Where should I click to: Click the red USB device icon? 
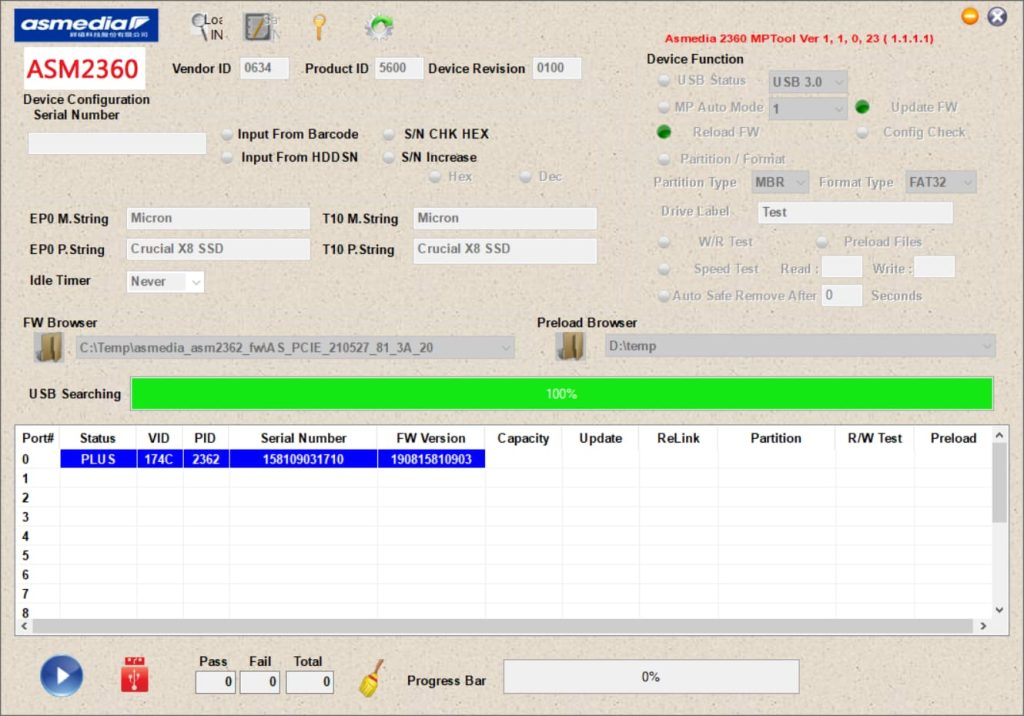click(x=134, y=675)
